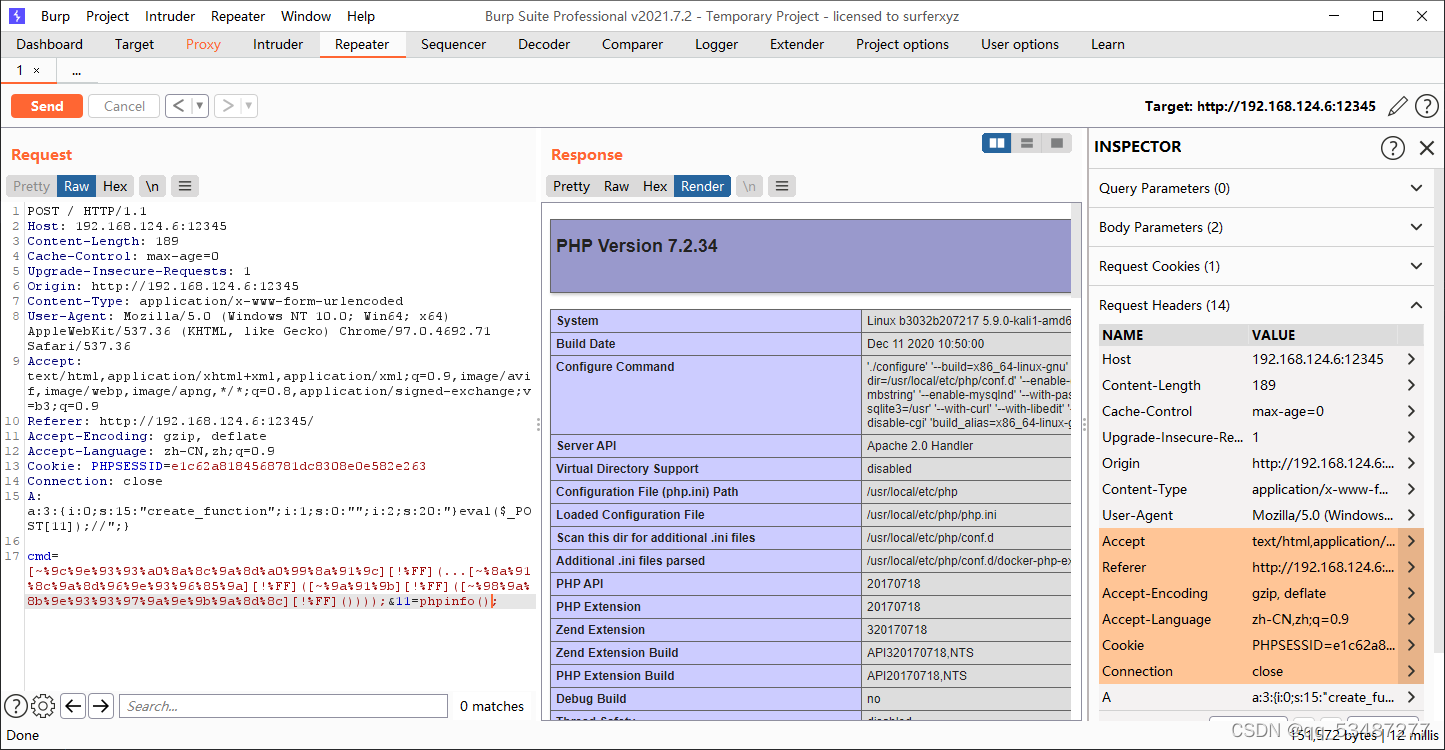Image resolution: width=1445 pixels, height=750 pixels.
Task: Switch to the Dashboard tab
Action: (50, 44)
